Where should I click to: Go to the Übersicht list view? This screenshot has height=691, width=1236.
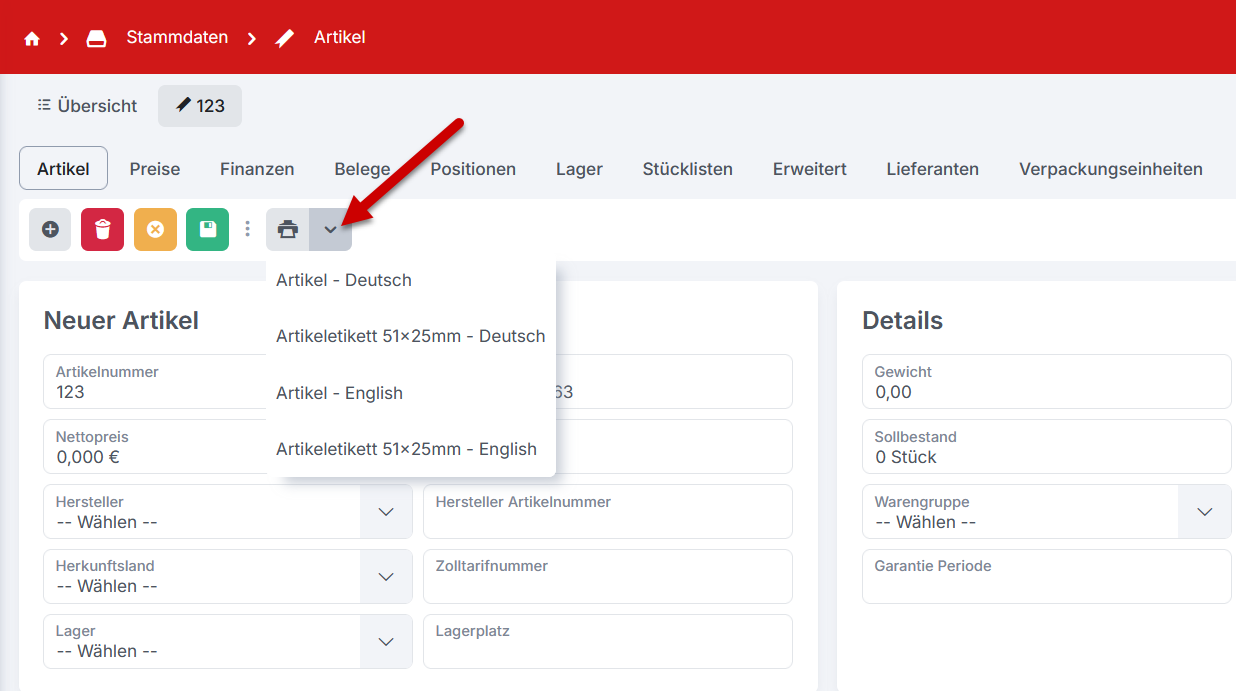[x=87, y=106]
